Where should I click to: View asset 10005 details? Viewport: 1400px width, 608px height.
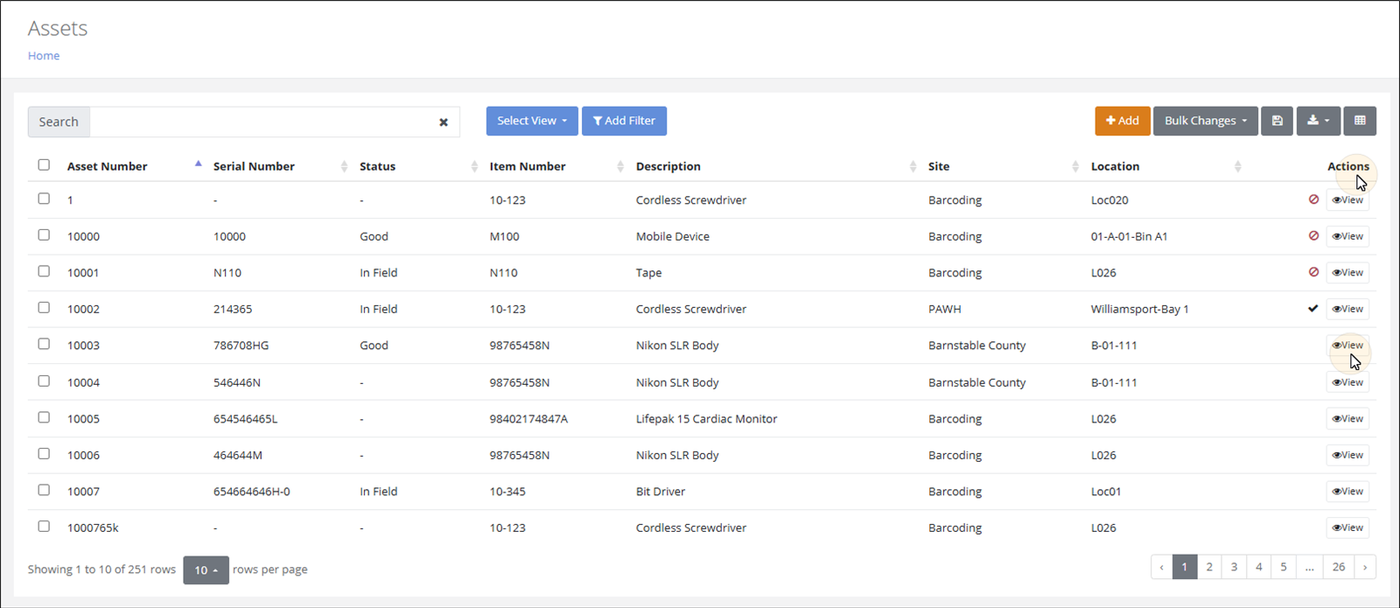(1347, 418)
